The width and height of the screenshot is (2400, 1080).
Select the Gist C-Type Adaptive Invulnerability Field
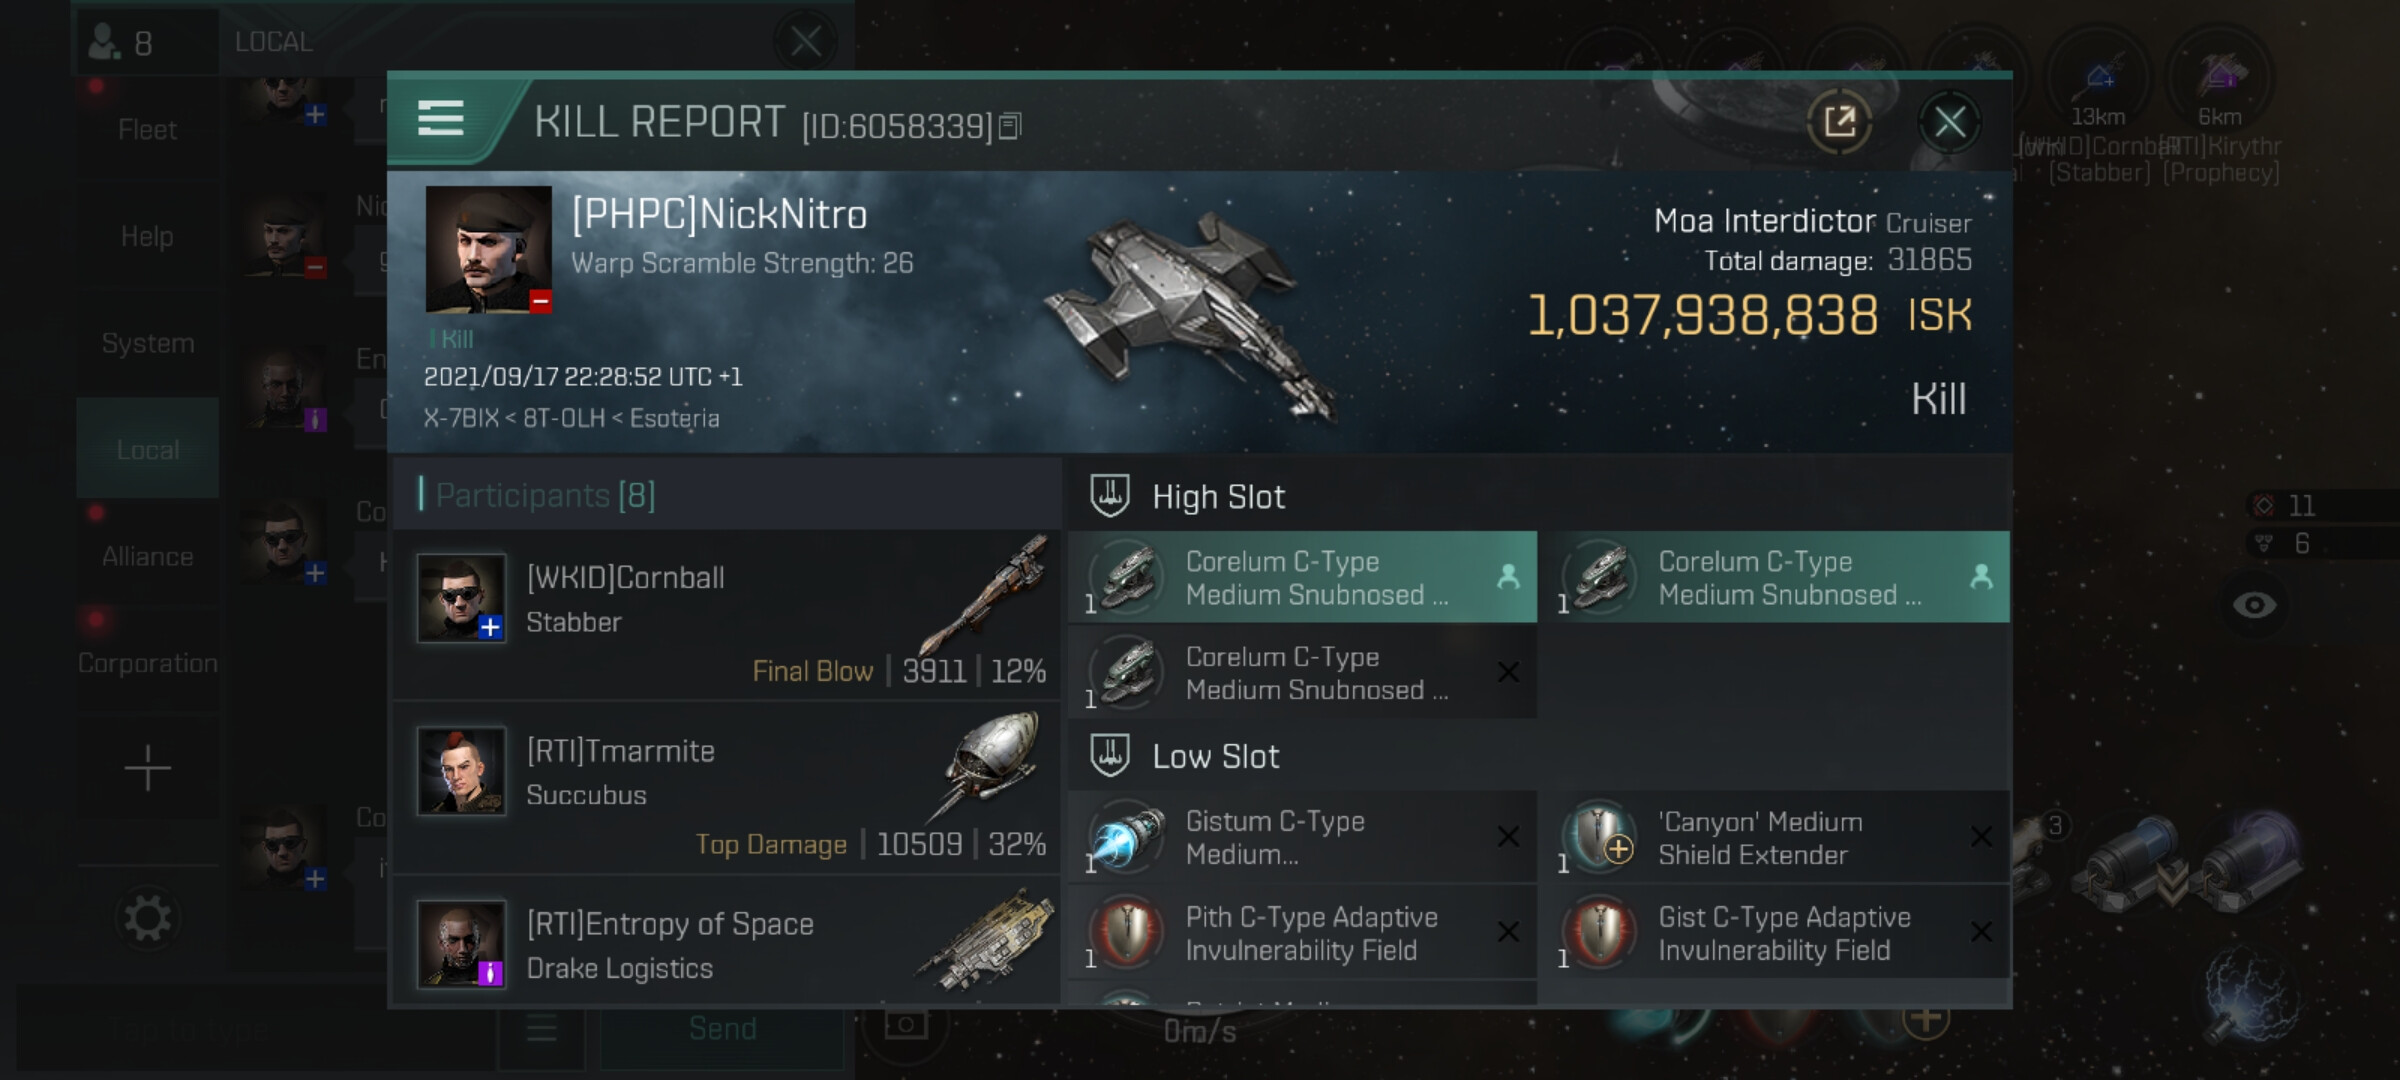coord(1775,932)
